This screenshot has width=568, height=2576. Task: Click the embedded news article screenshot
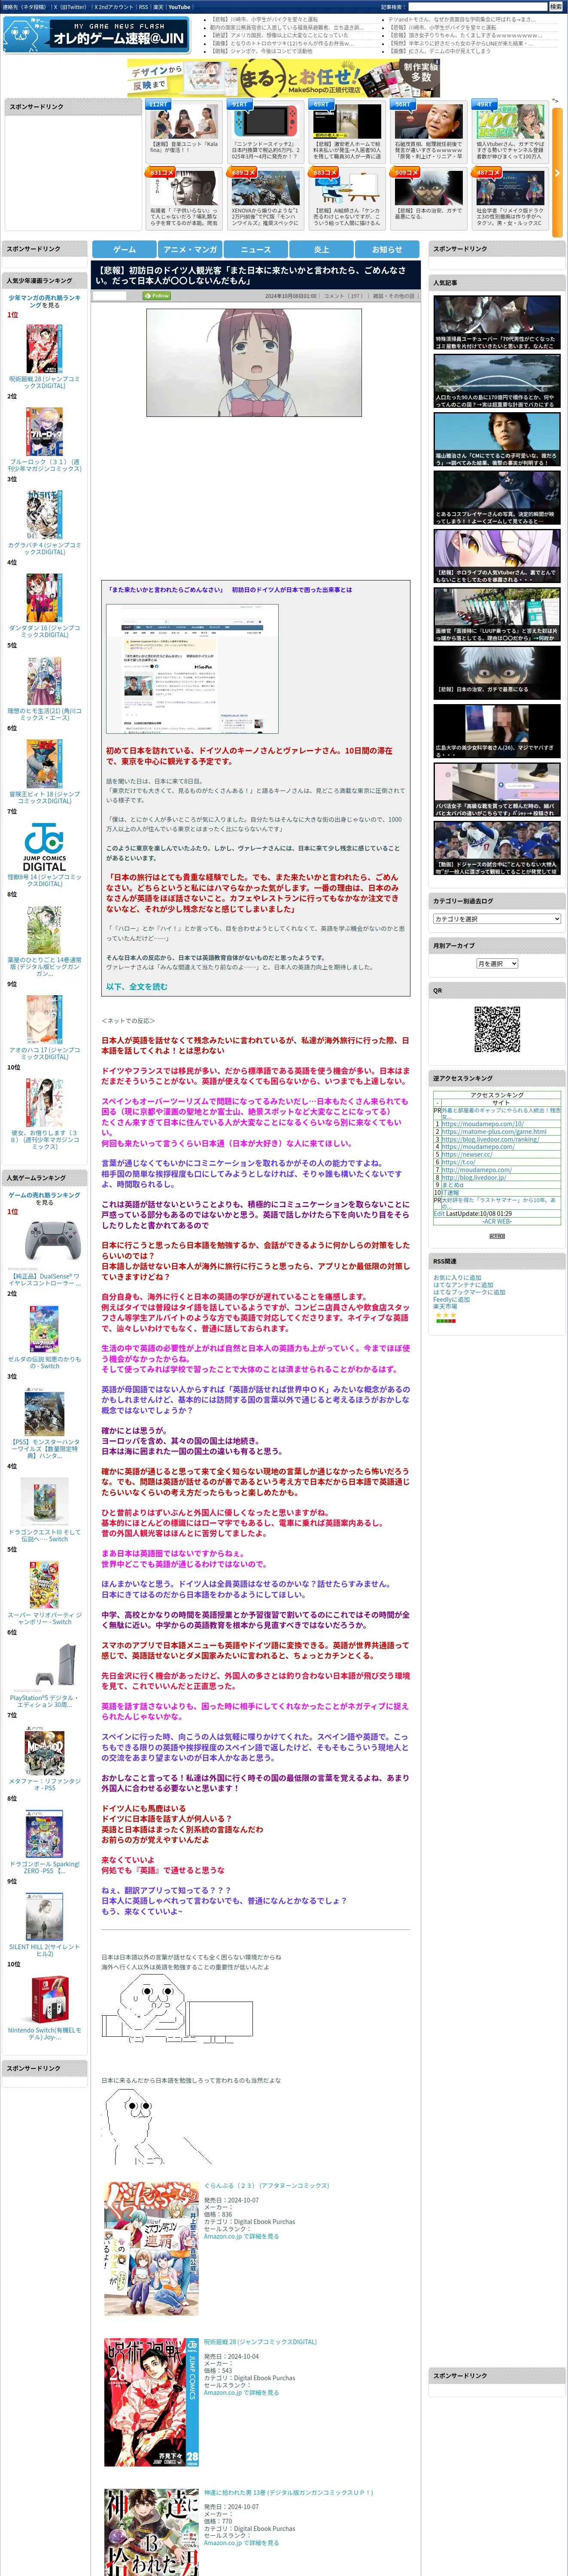click(x=192, y=669)
